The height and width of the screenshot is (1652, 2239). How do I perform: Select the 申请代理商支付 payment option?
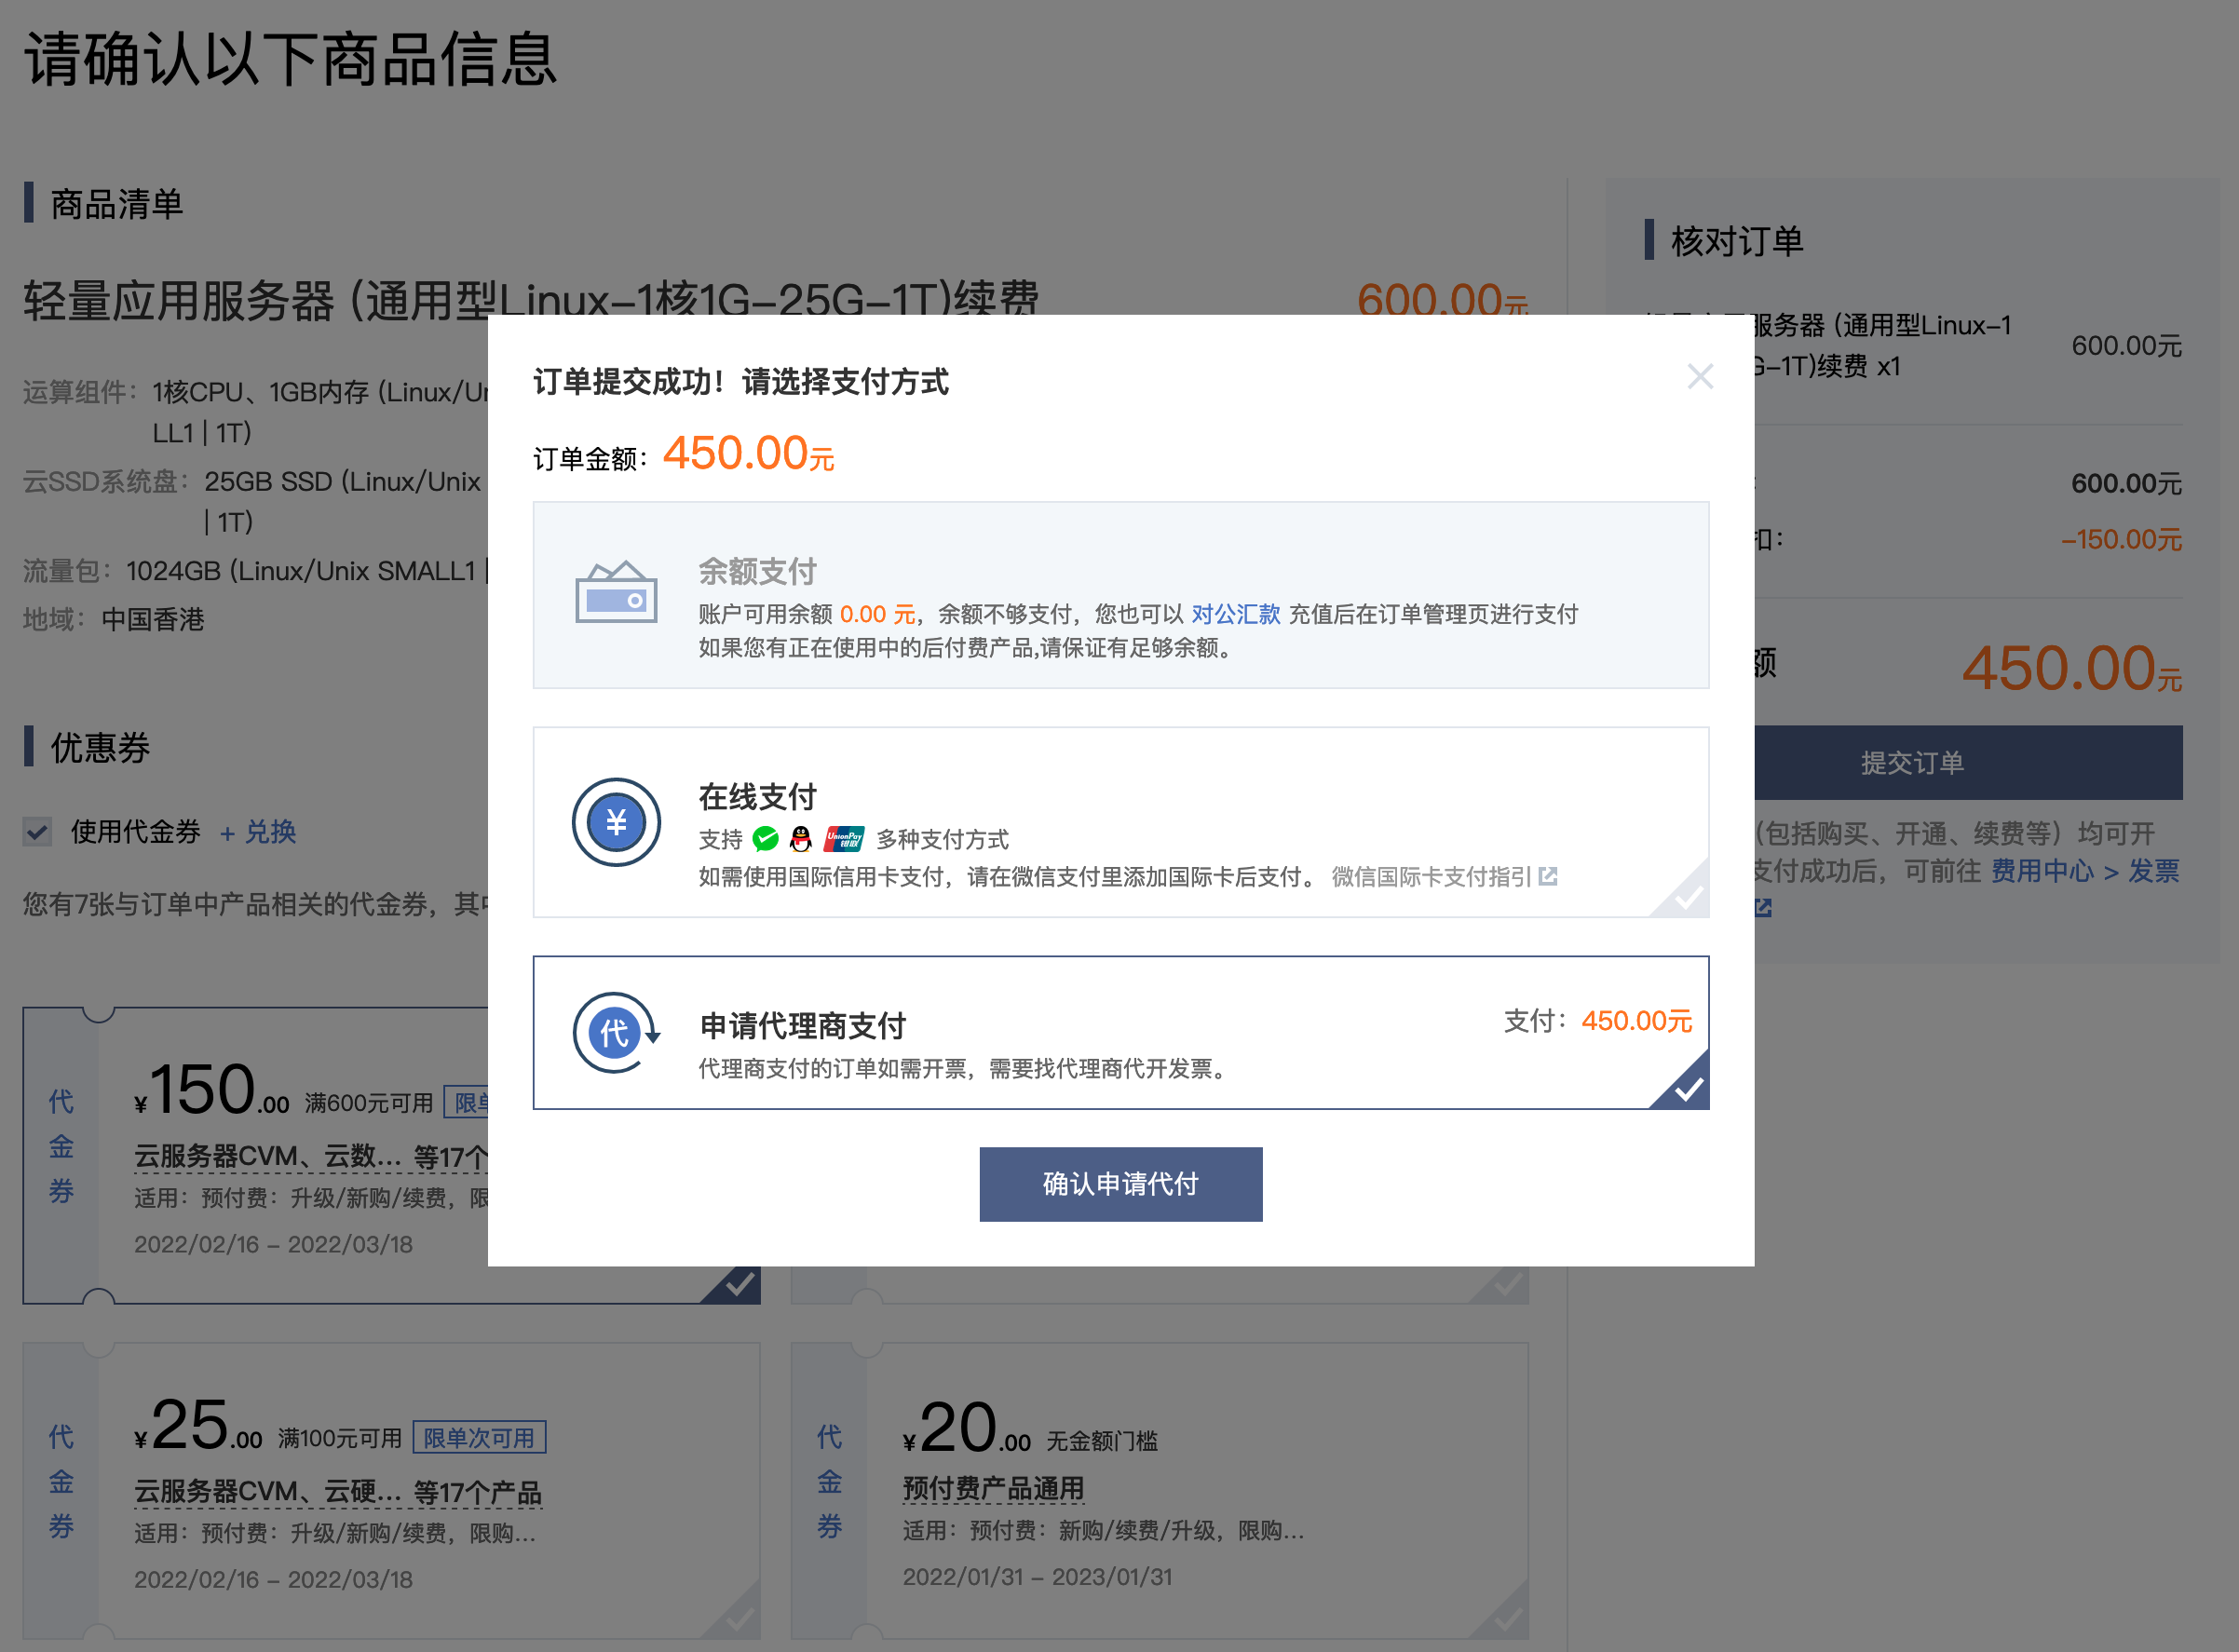click(x=1120, y=1032)
